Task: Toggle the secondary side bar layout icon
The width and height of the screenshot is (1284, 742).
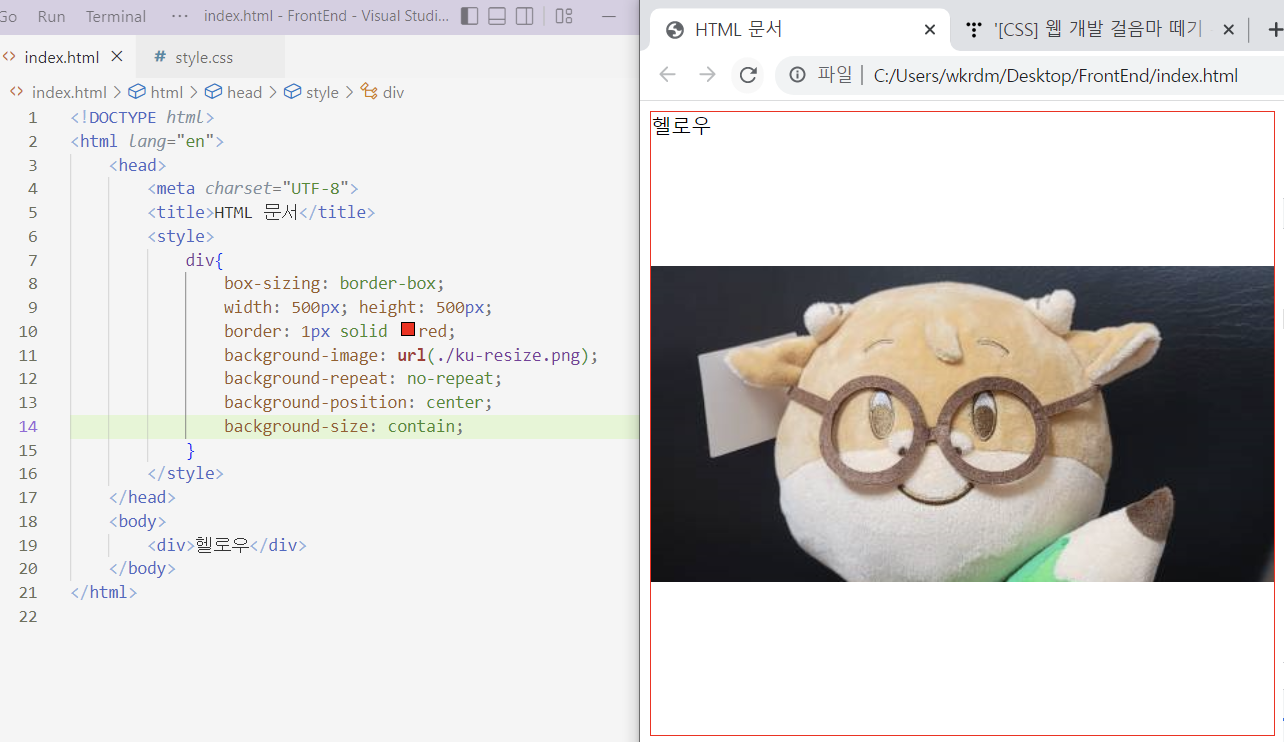Action: [525, 16]
